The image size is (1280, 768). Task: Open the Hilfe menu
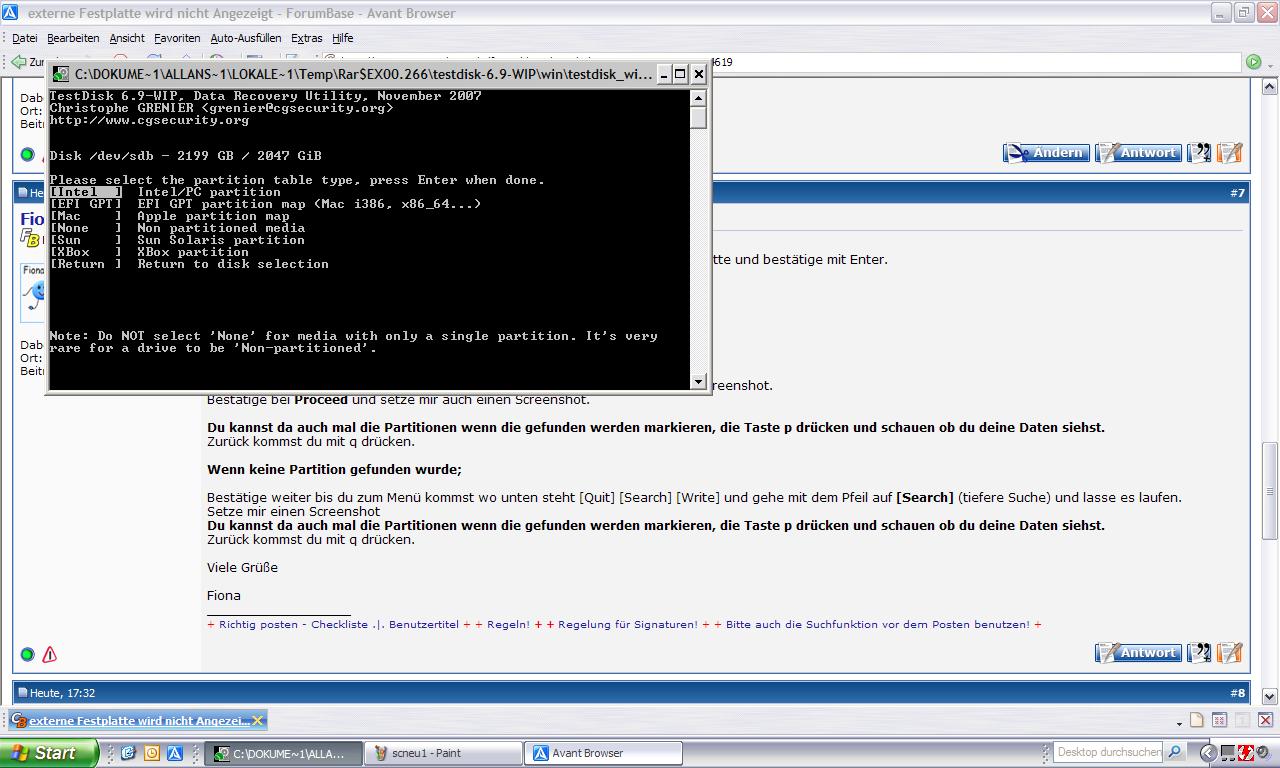342,38
